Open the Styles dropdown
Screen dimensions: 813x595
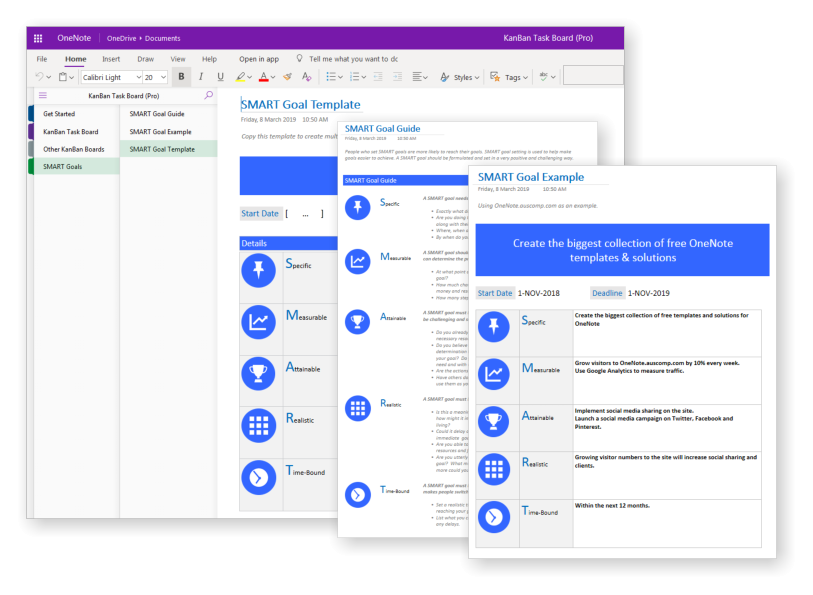[x=463, y=75]
